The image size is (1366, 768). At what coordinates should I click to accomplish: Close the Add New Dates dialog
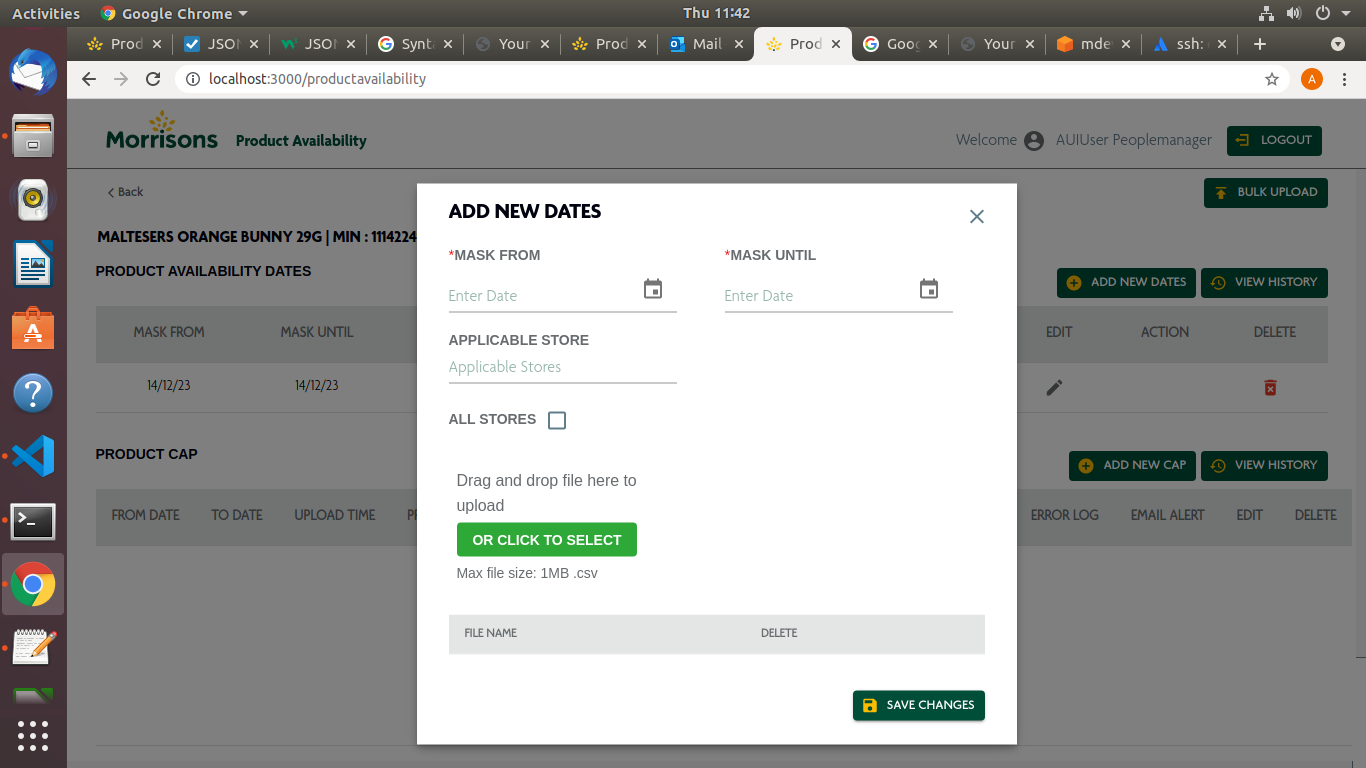point(977,216)
